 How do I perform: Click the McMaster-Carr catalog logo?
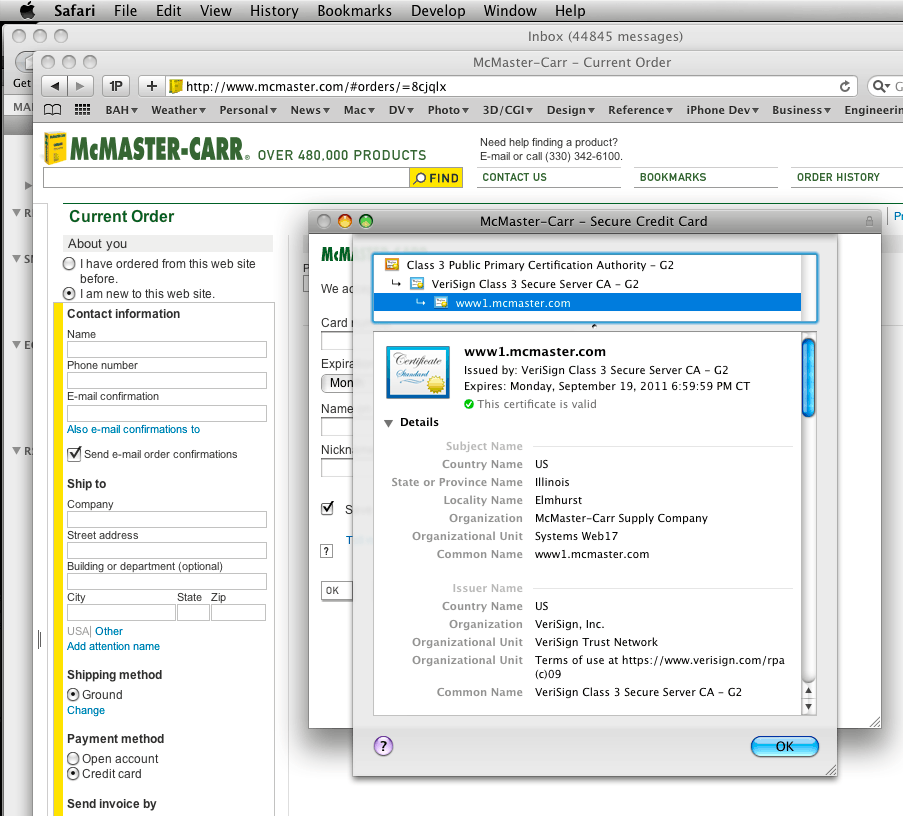click(55, 149)
